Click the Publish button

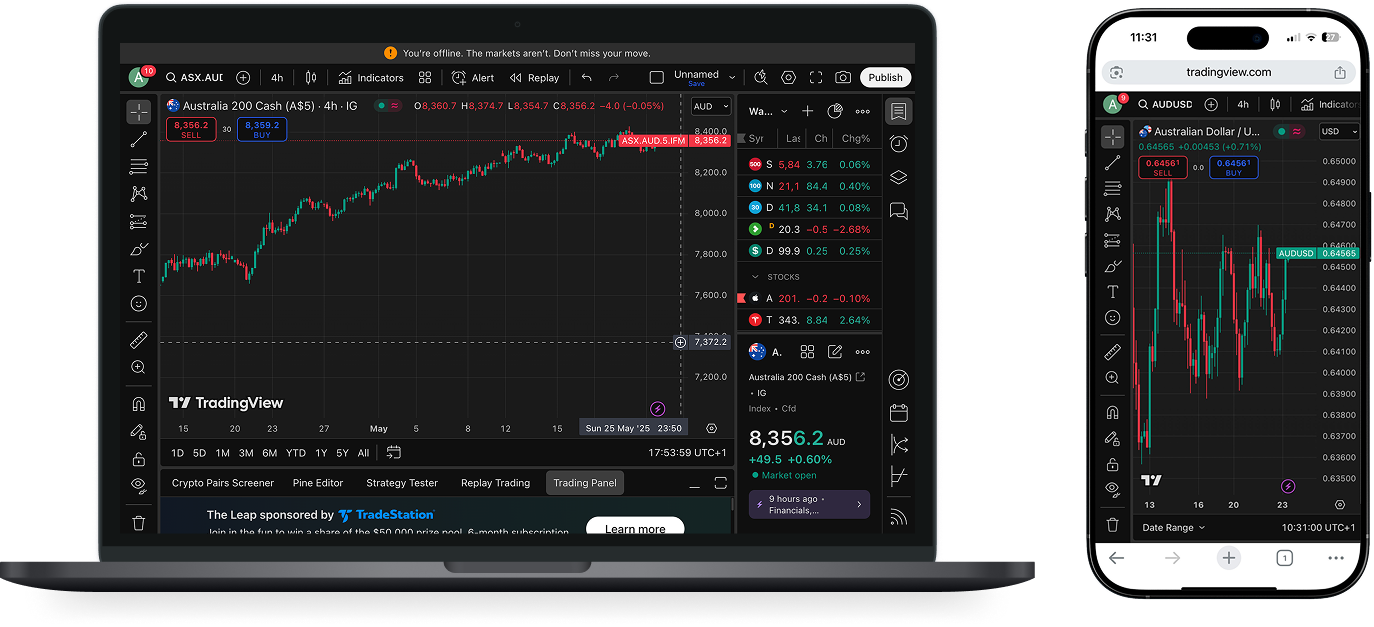coord(885,78)
